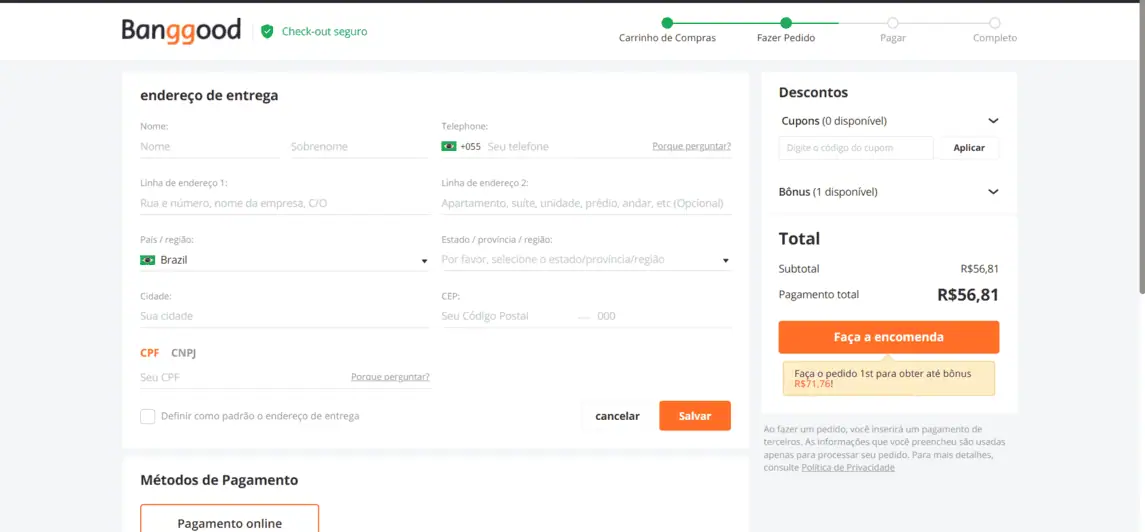Click the R$56,81 Subtotal amount
The image size is (1145, 532).
tap(980, 269)
